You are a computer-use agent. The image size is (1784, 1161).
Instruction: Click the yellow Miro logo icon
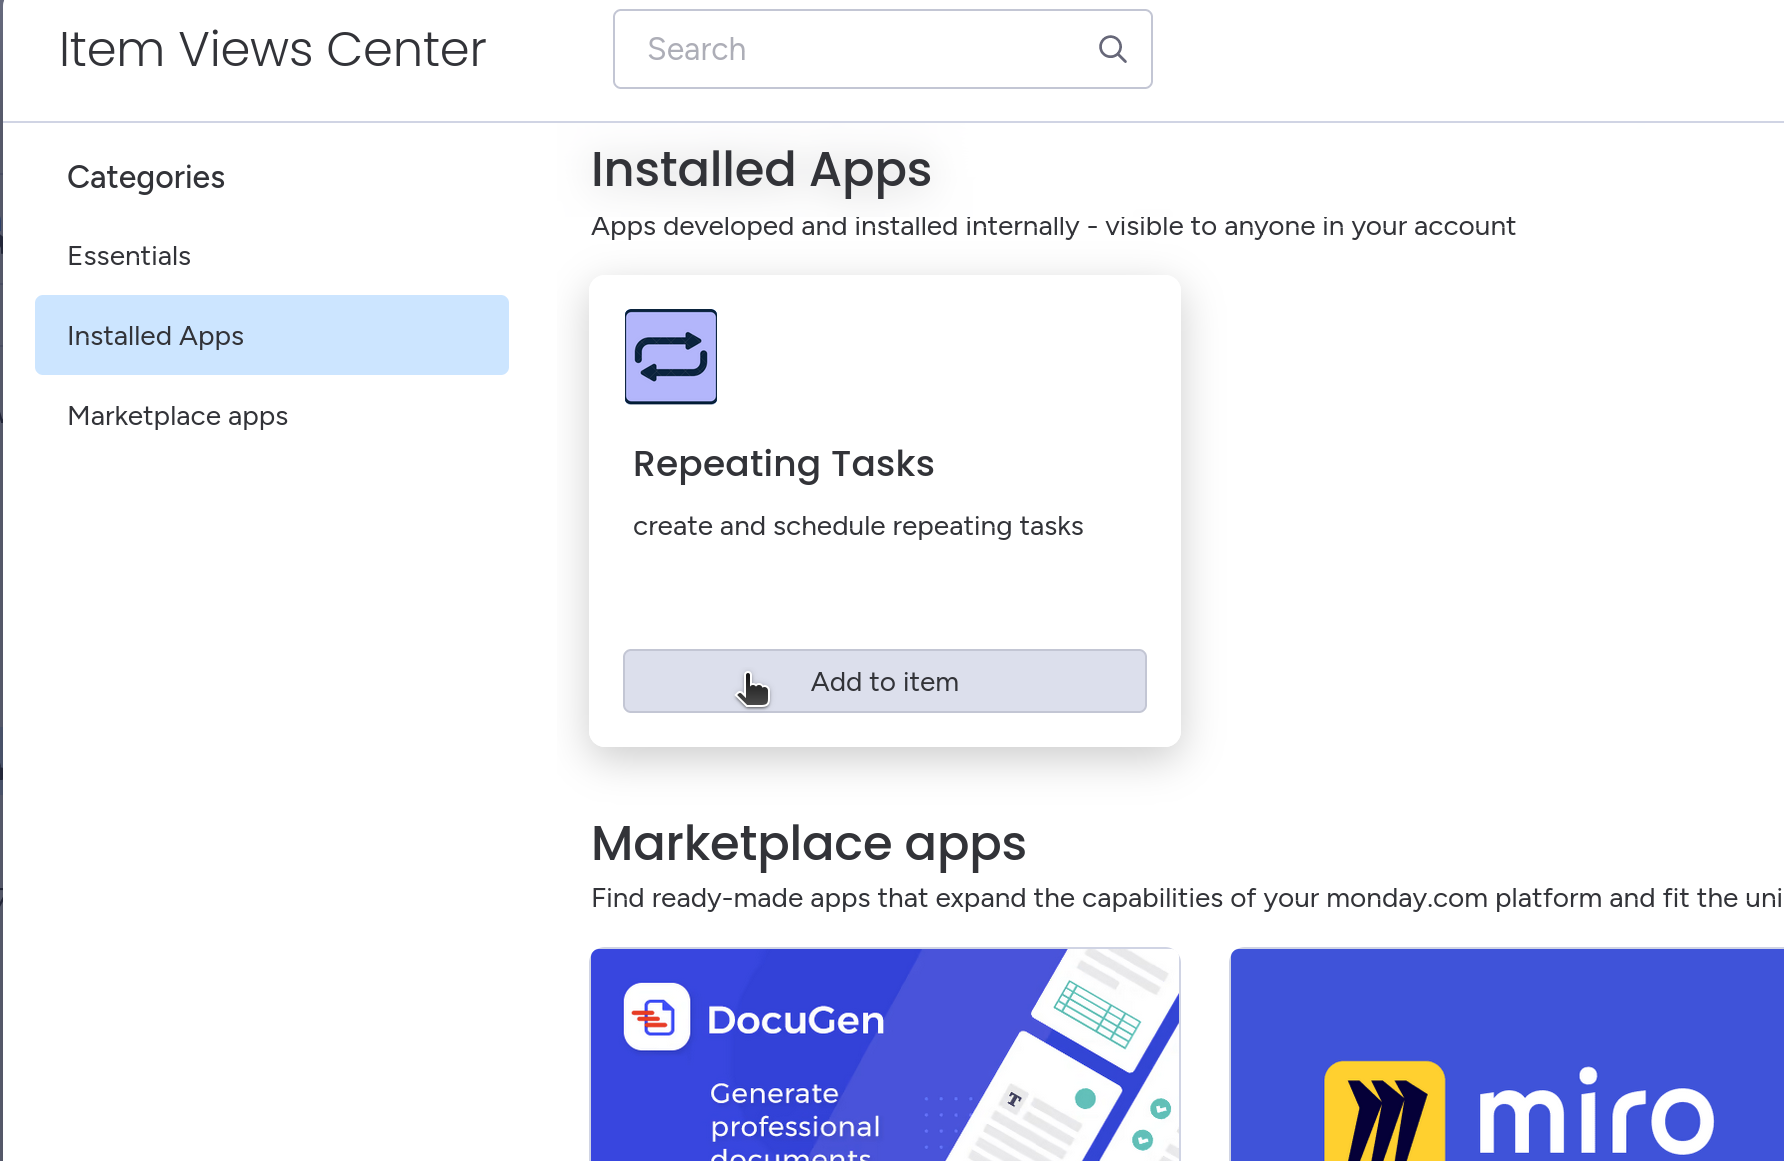coord(1383,1112)
